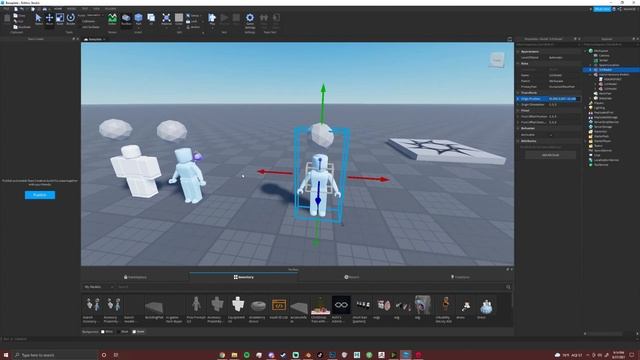Open Chrome from the taskbar
Screen dimensions: 640x360
pos(222,355)
